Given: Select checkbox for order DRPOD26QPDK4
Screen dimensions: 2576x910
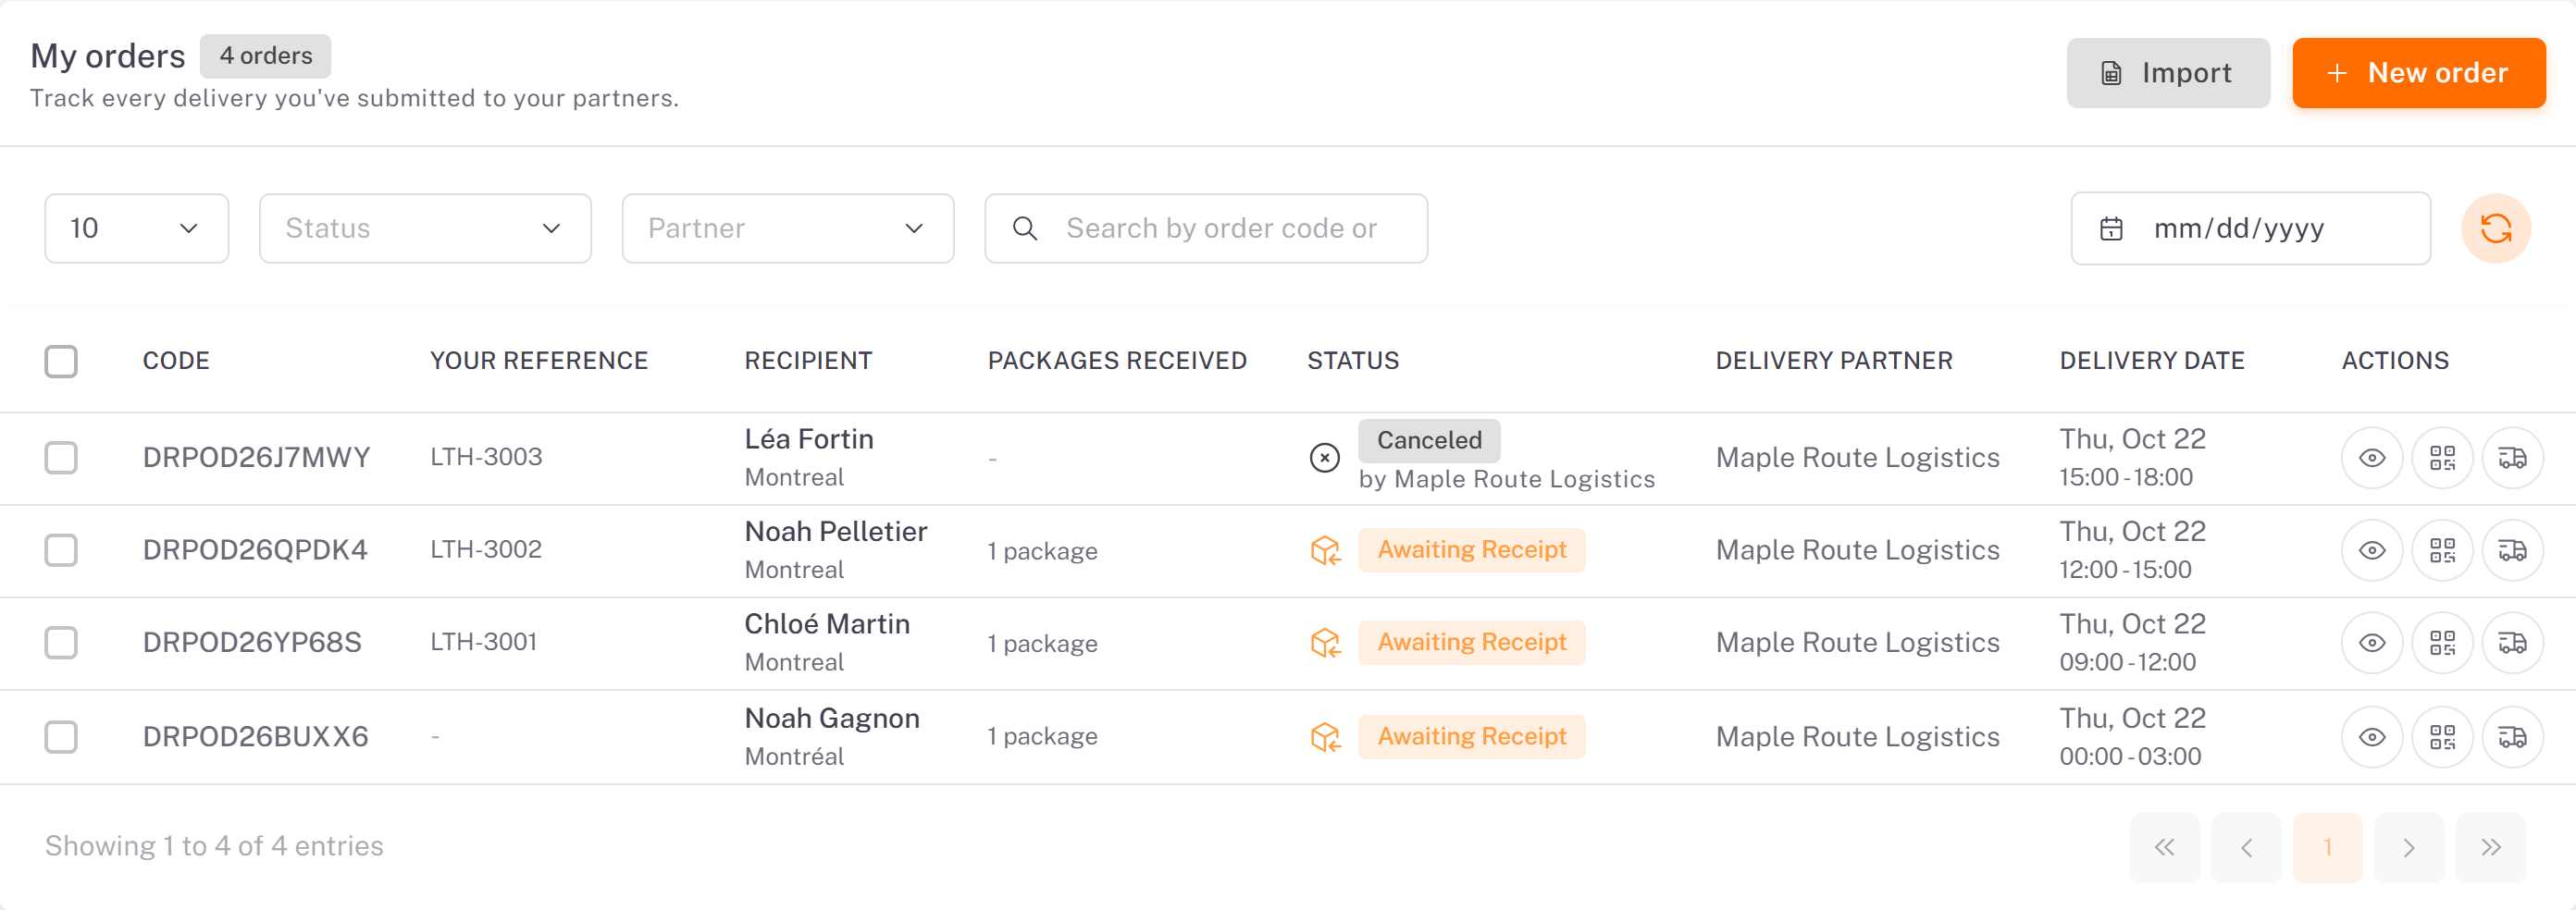Looking at the screenshot, I should coord(61,550).
